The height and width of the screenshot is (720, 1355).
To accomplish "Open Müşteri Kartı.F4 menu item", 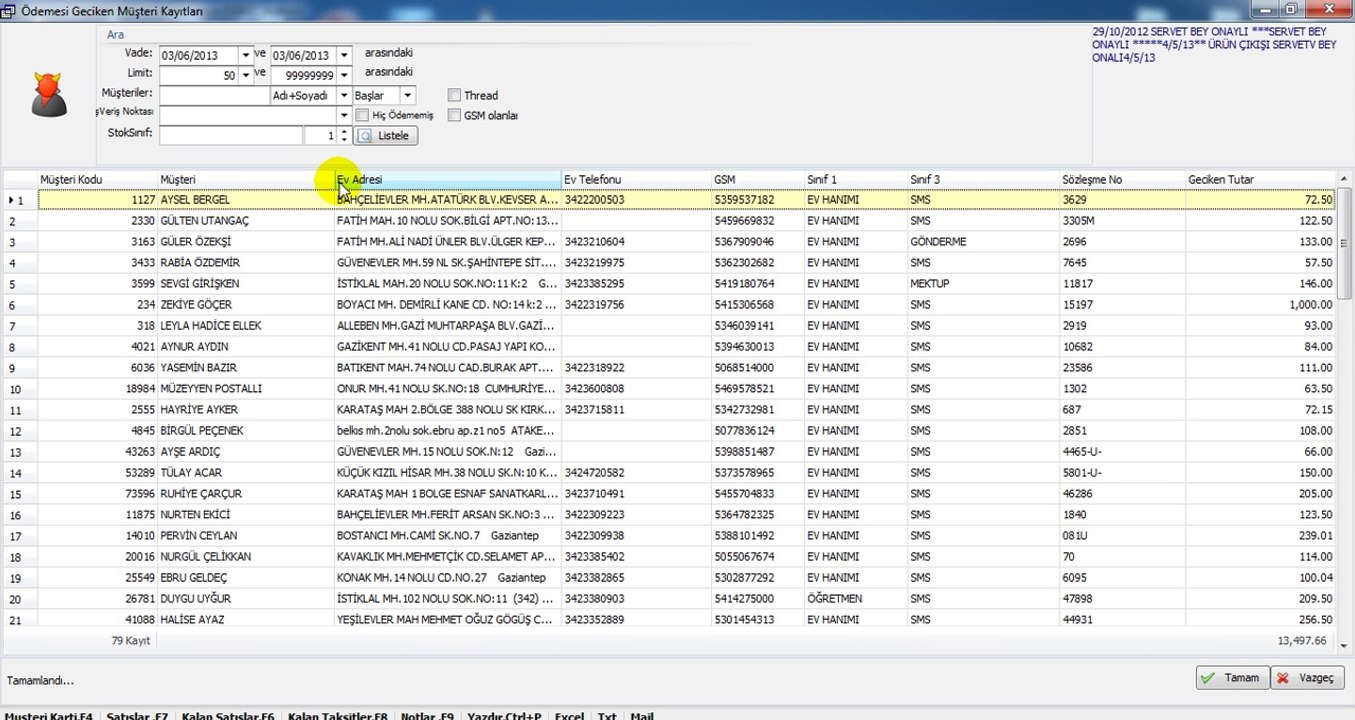I will pyautogui.click(x=49, y=716).
